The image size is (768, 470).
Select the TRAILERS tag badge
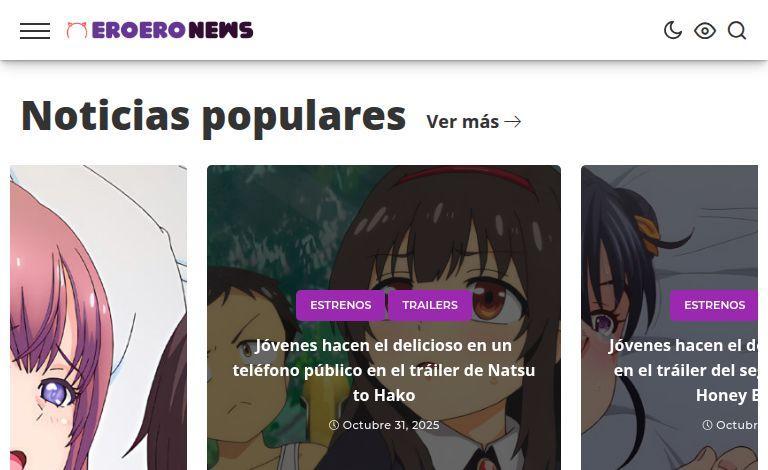pos(430,305)
